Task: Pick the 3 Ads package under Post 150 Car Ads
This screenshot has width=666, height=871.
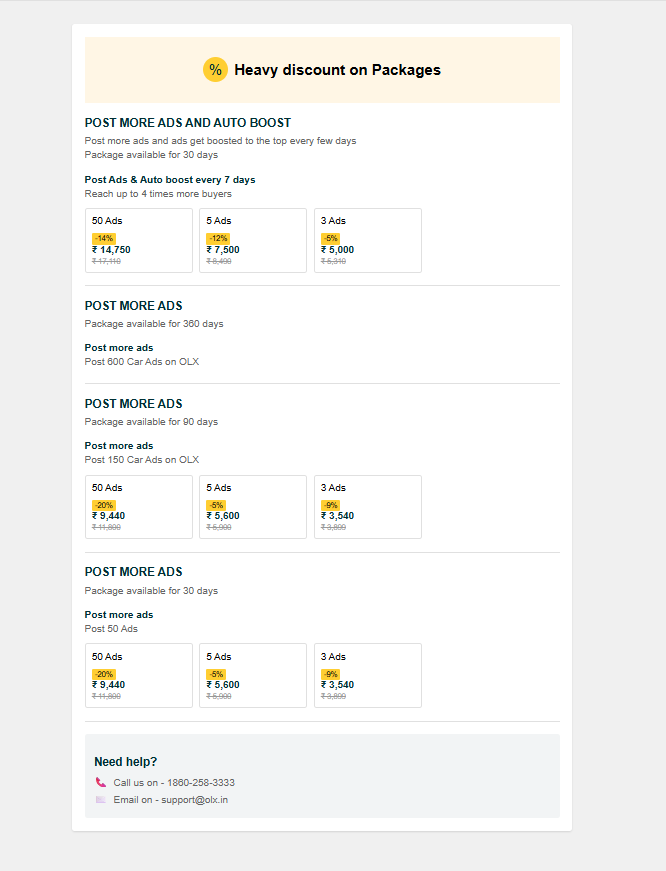Action: point(367,507)
